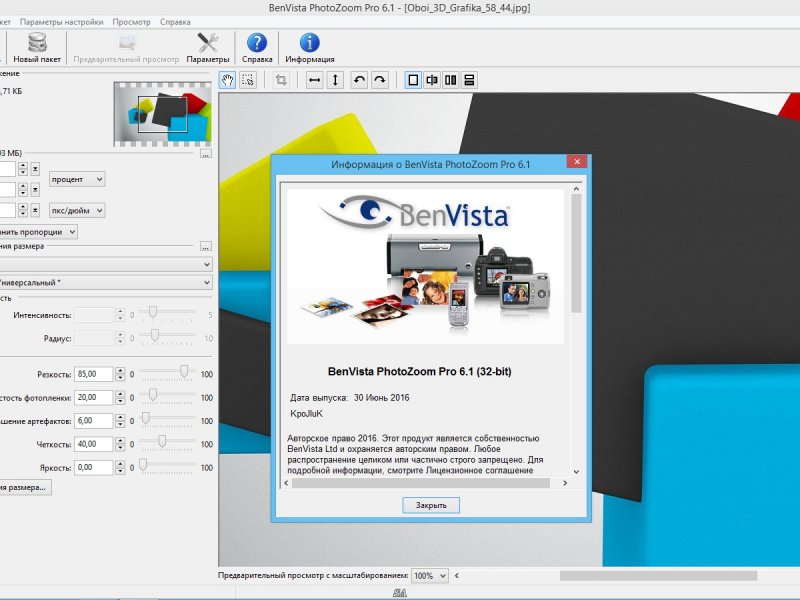Click the small button left of пкс/дюйм
The image size is (800, 600).
pos(35,210)
